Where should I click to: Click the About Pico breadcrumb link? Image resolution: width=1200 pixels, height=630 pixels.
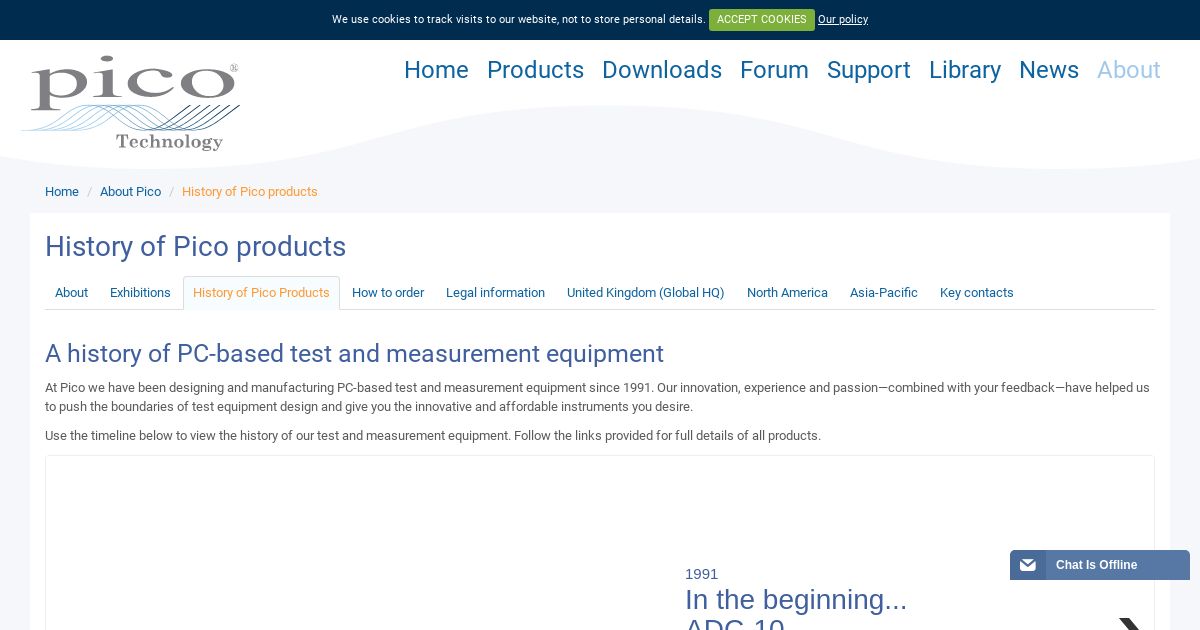(130, 192)
